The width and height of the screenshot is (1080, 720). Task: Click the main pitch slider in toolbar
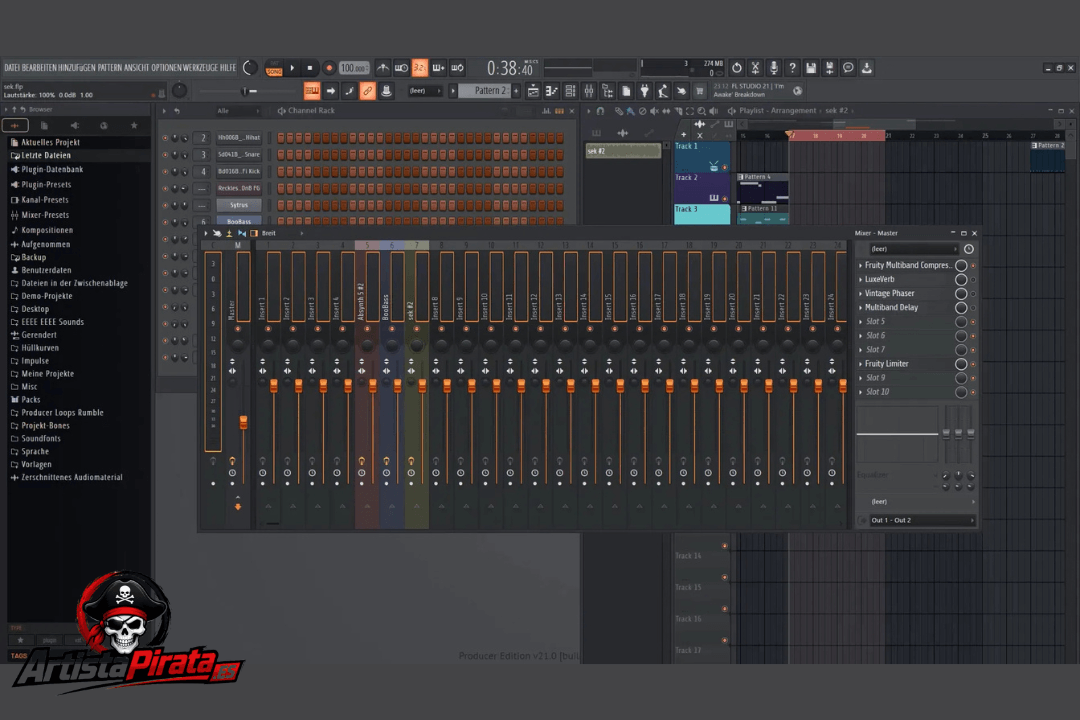[244, 91]
